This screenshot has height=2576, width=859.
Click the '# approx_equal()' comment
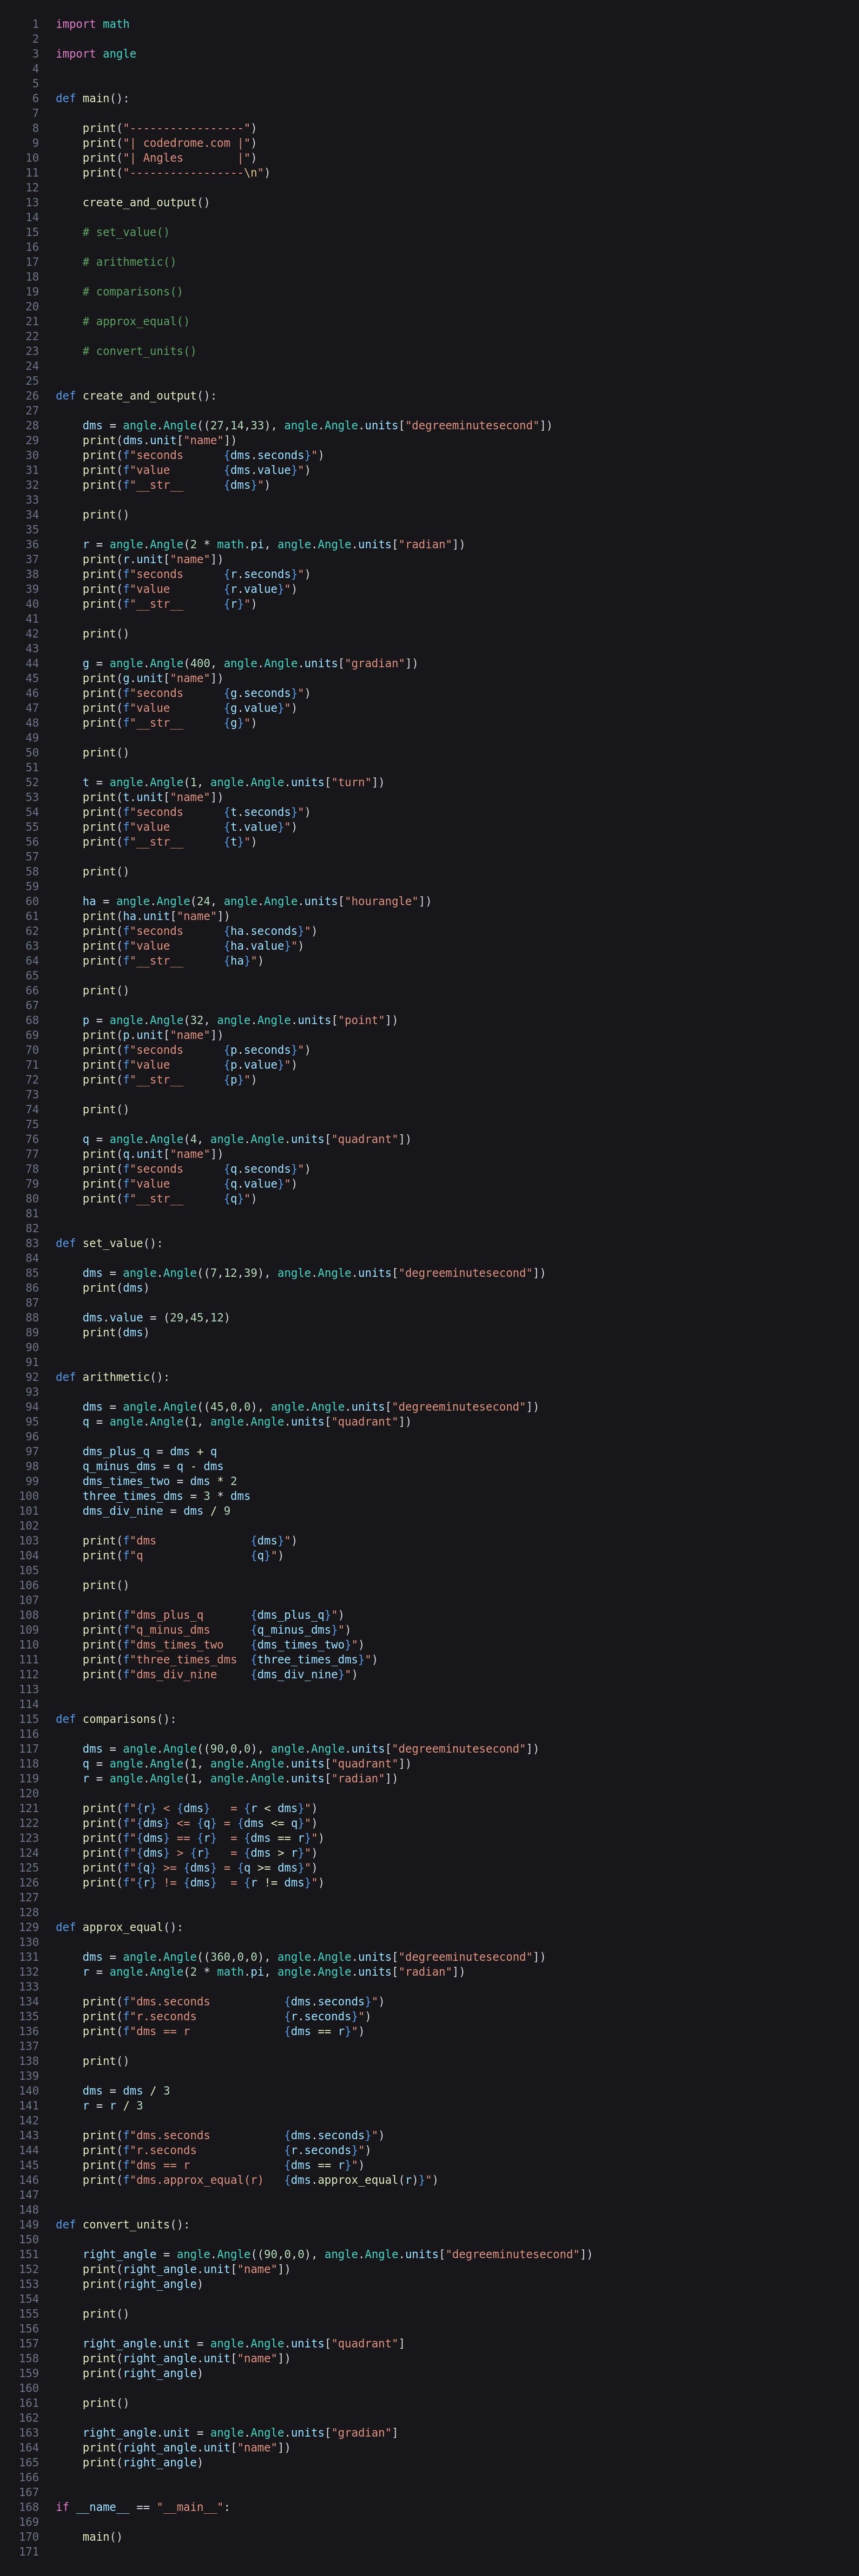click(136, 321)
